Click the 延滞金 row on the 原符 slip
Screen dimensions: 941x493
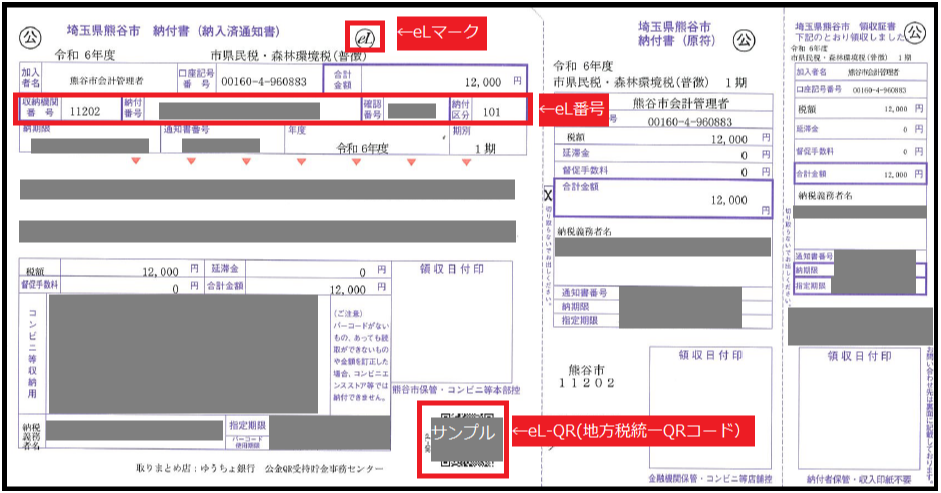pyautogui.click(x=663, y=154)
